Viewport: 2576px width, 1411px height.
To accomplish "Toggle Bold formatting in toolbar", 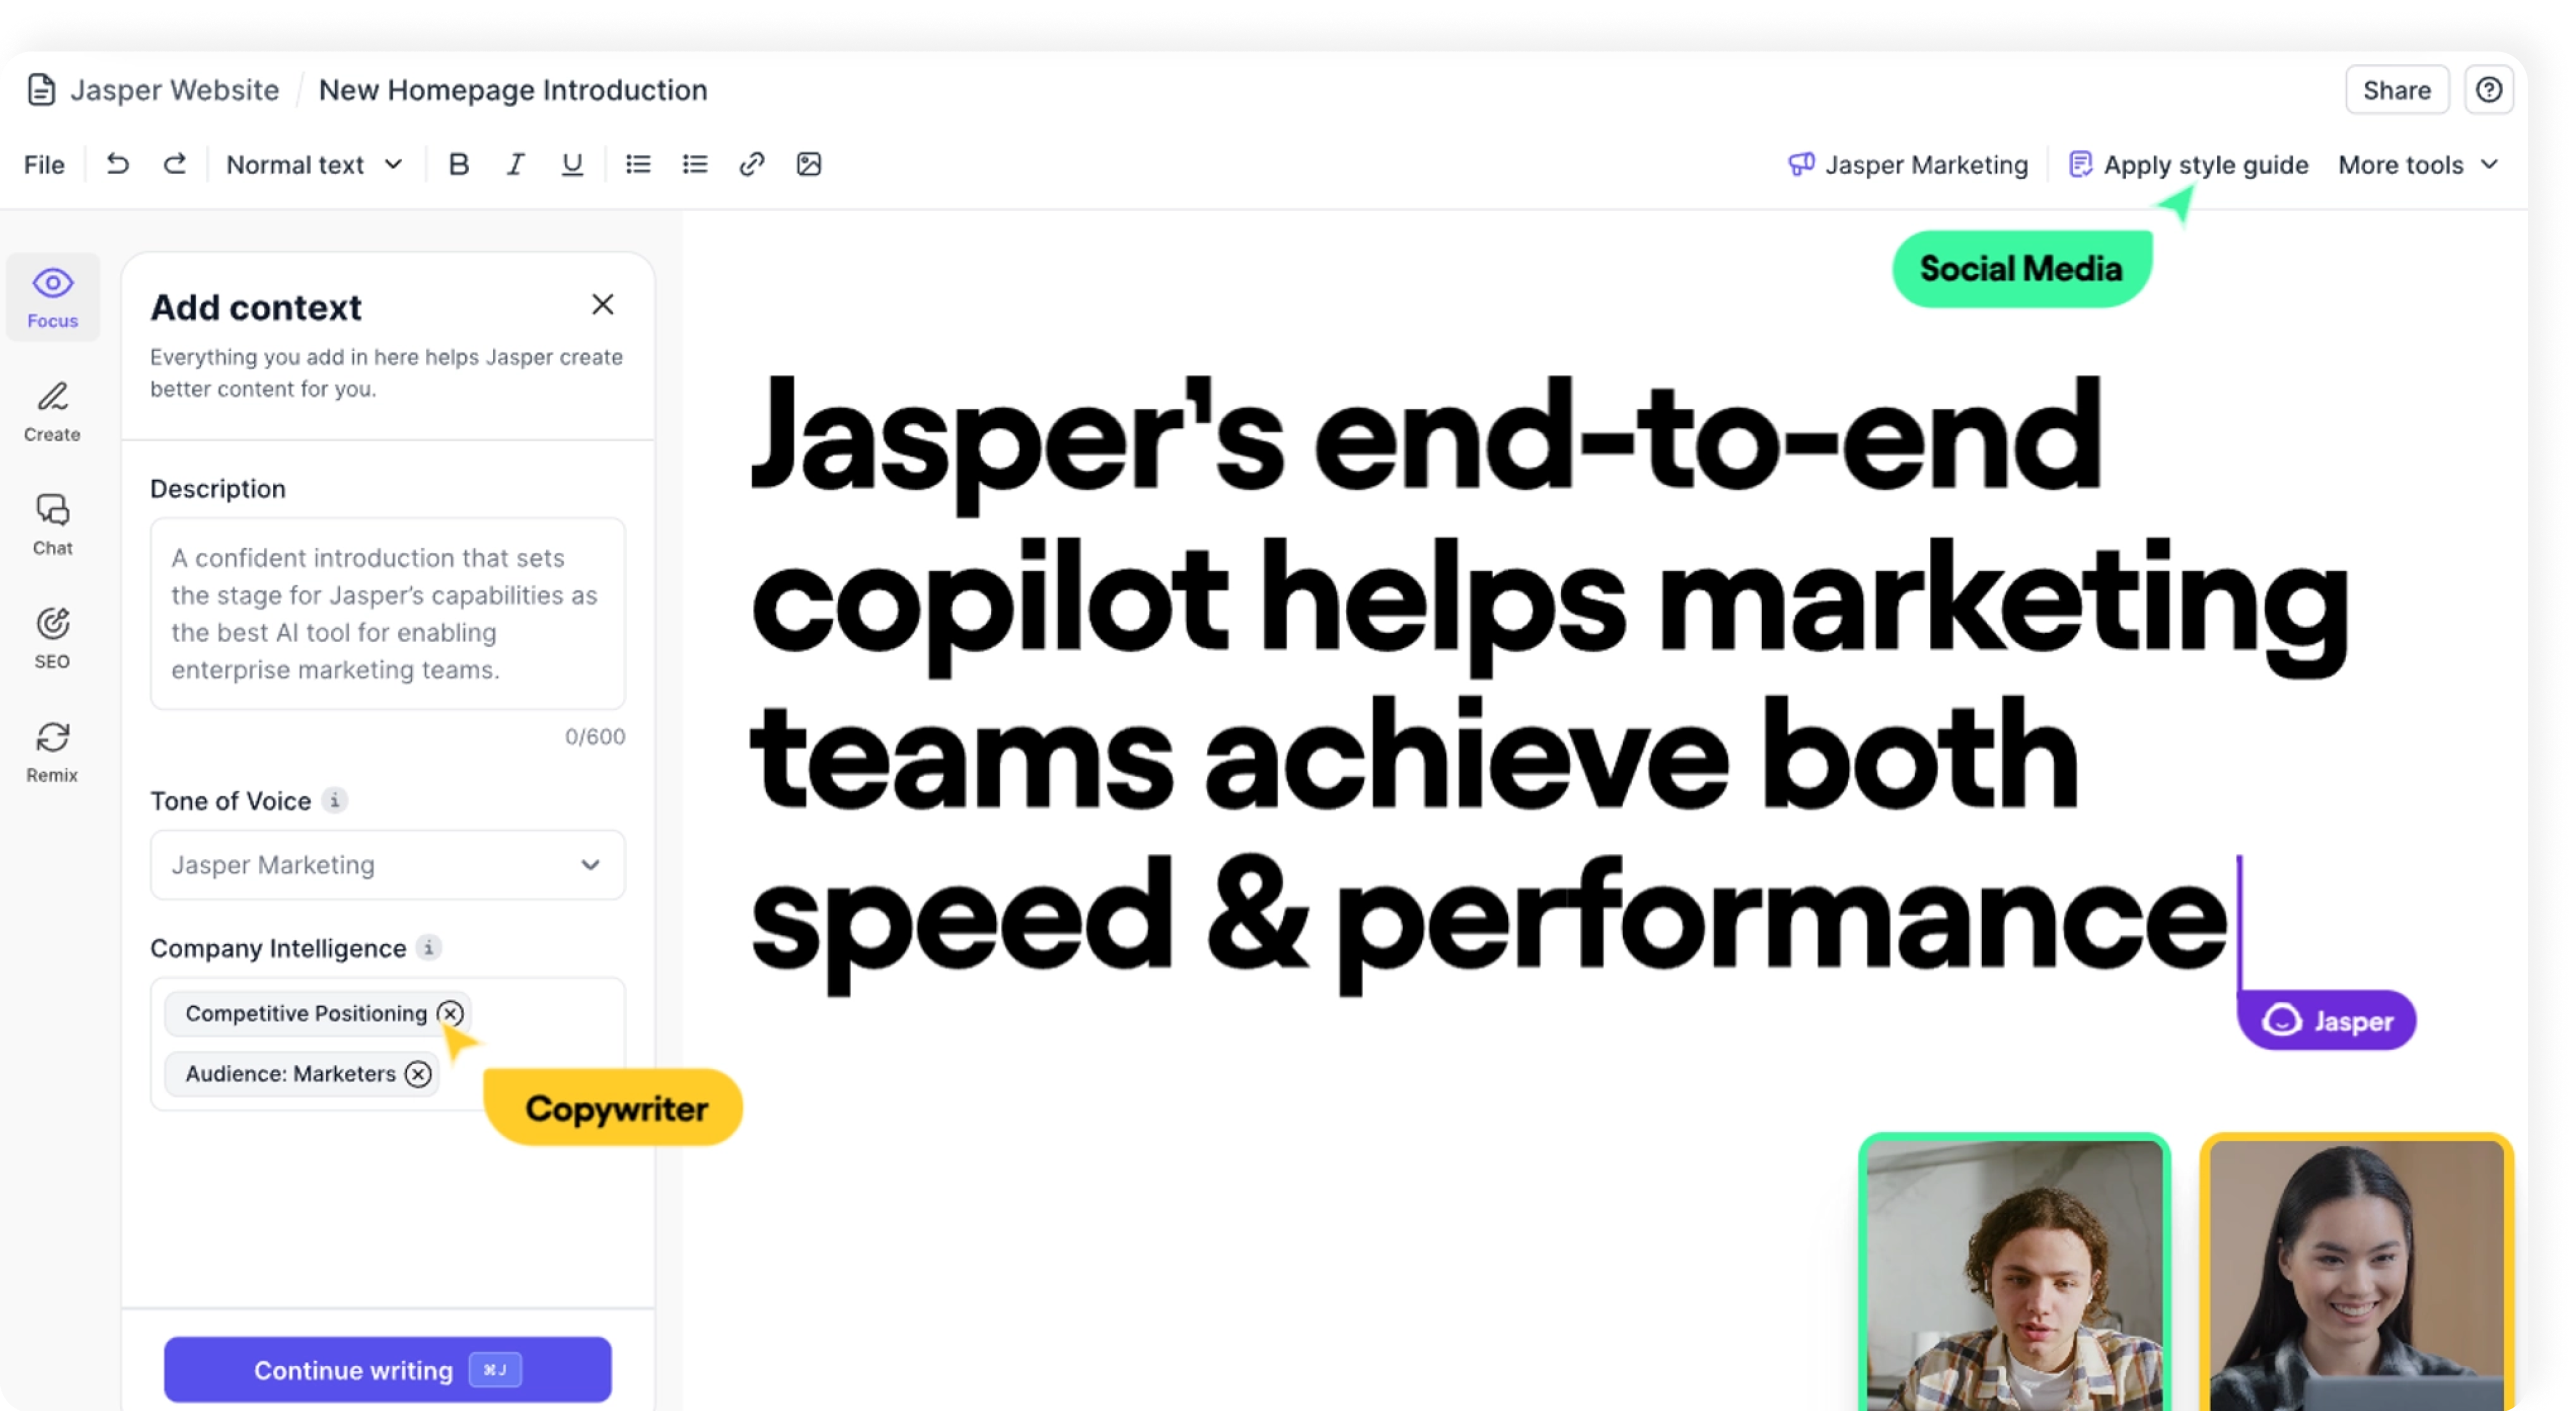I will (457, 163).
